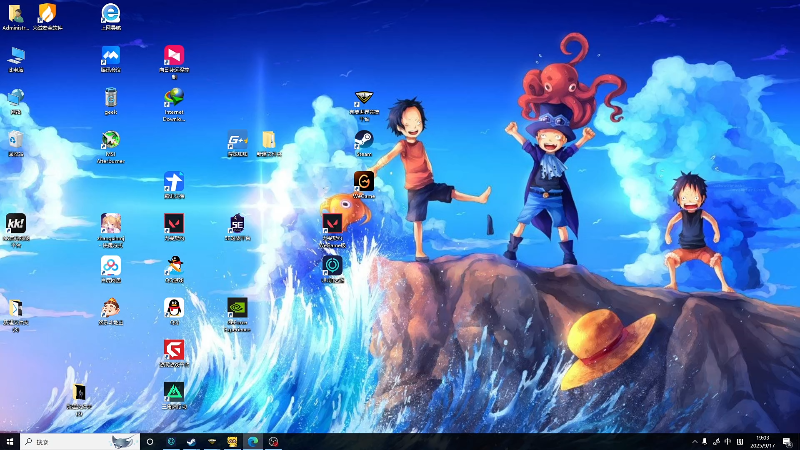Toggle the Chinese 中 input language indicator
Image resolution: width=800 pixels, height=450 pixels.
728,442
